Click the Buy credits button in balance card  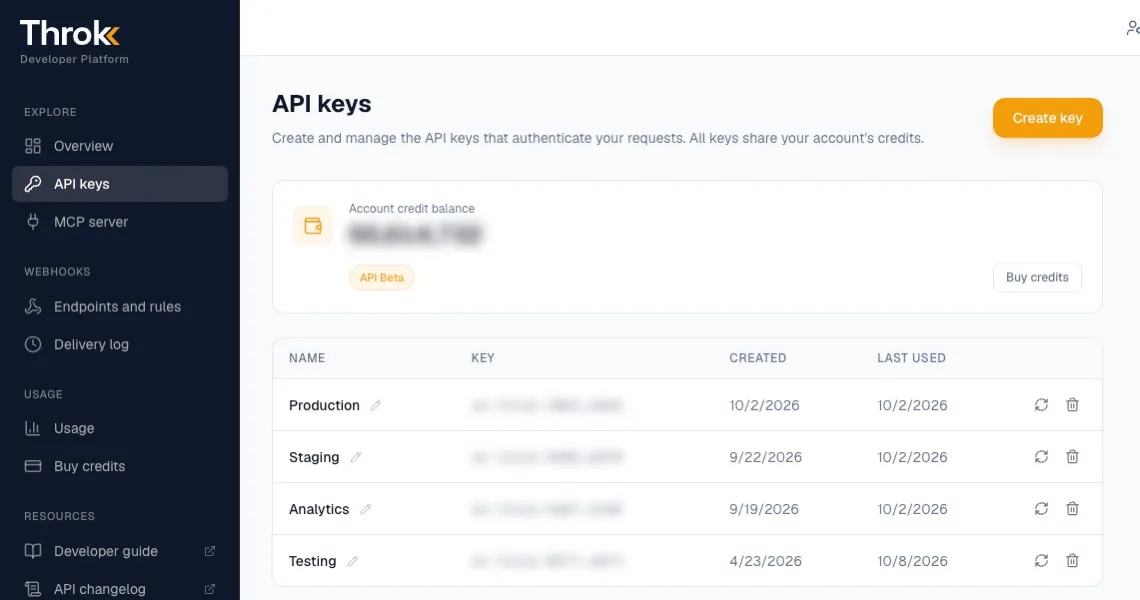1037,277
